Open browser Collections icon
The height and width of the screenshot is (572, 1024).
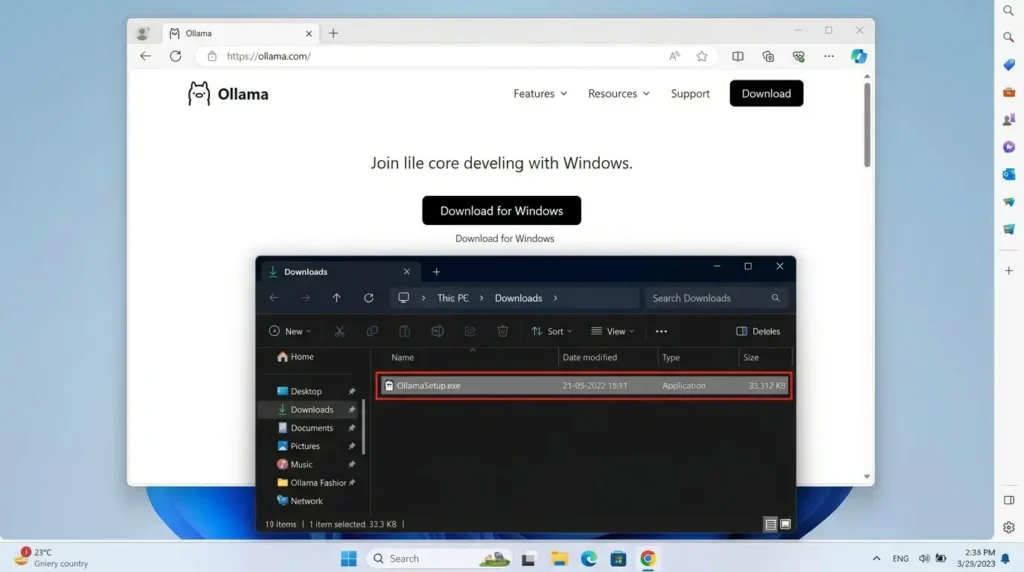click(768, 56)
